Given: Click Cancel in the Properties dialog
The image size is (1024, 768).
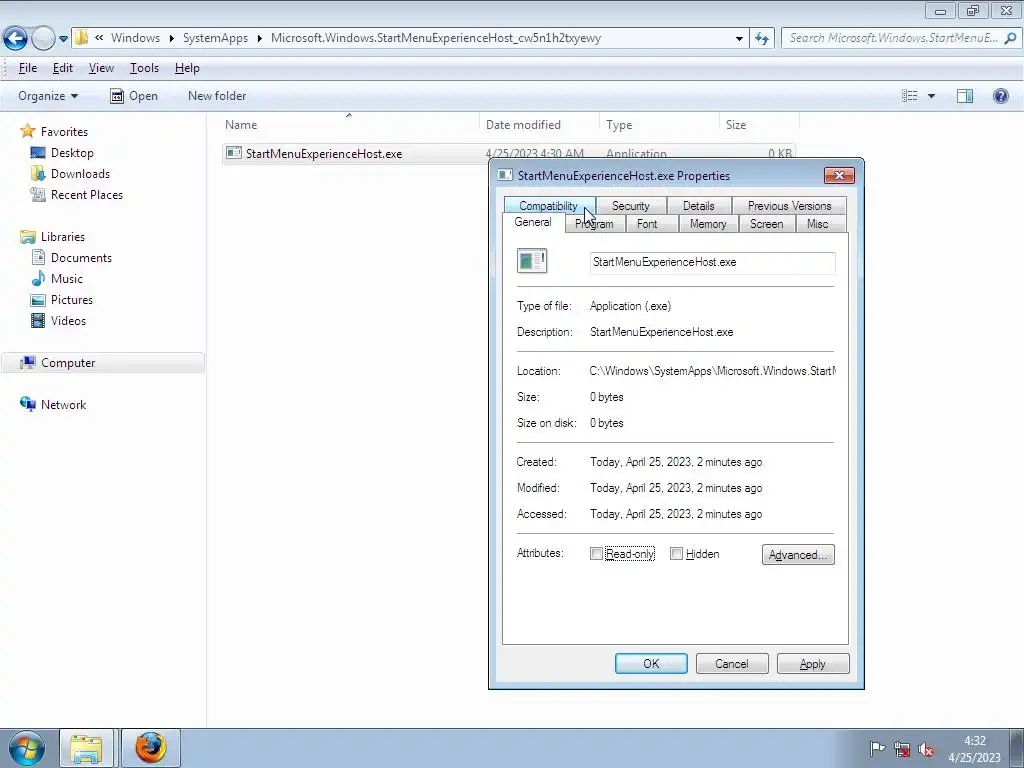Looking at the screenshot, I should [x=732, y=664].
